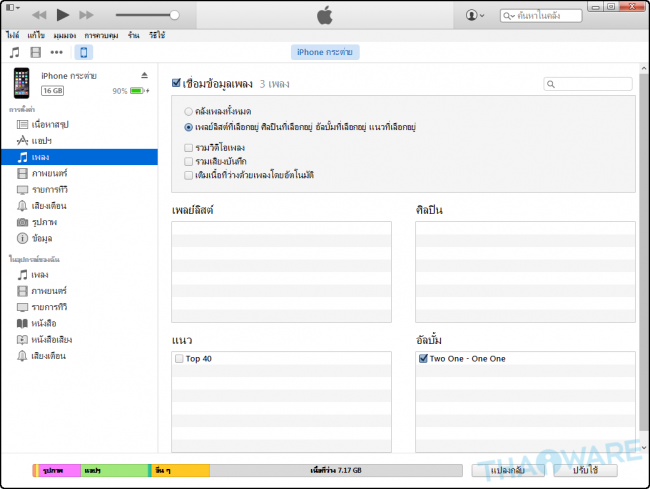Click ปรับใช้ apply button
650x489 pixels.
(585, 470)
